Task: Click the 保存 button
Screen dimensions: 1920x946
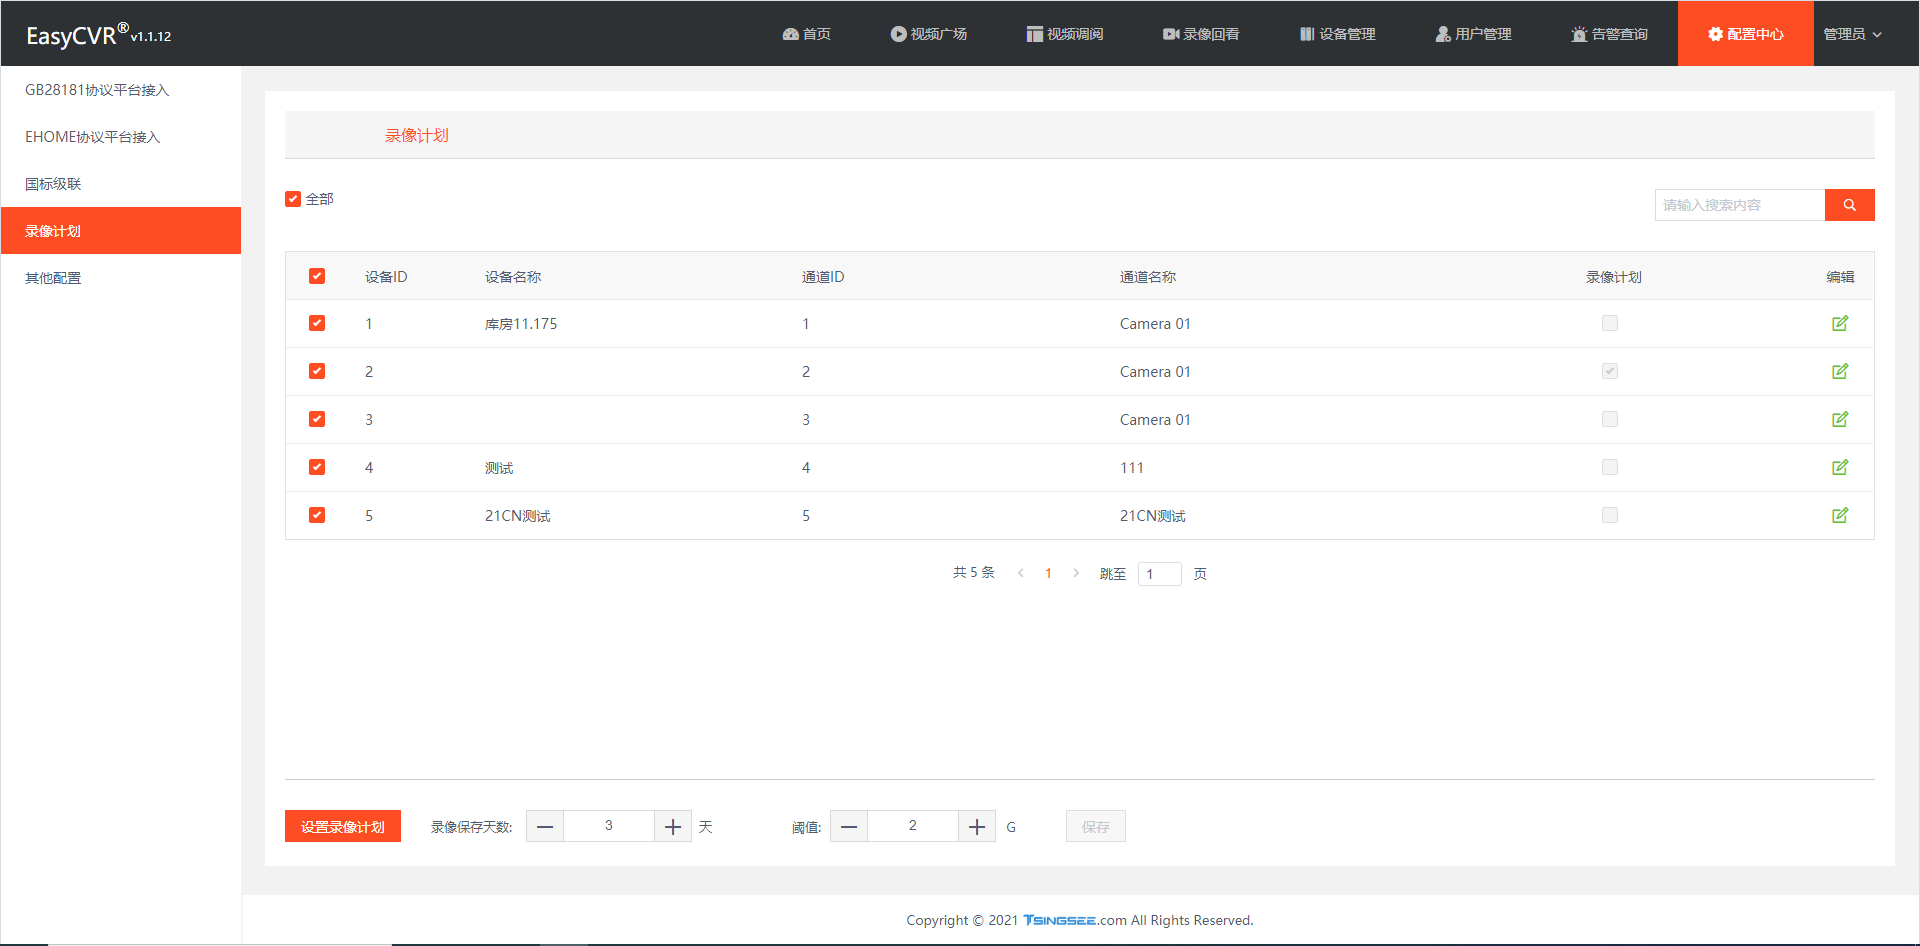Action: (1095, 827)
